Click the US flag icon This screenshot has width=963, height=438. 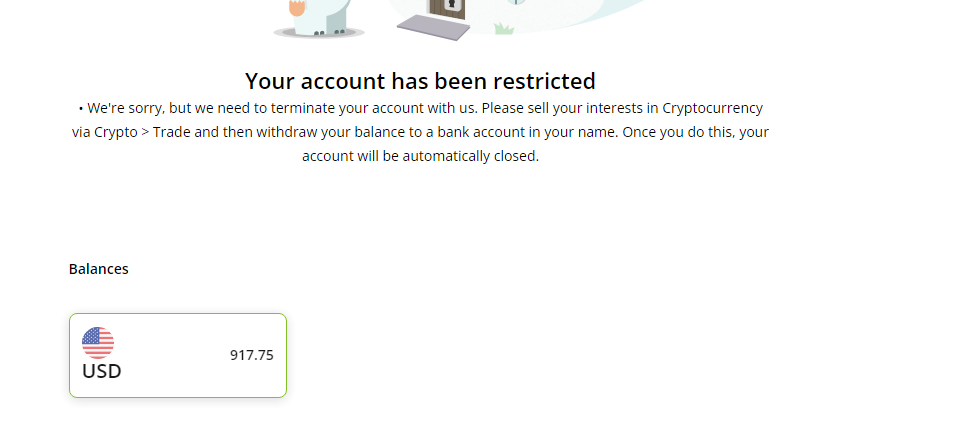(98, 343)
